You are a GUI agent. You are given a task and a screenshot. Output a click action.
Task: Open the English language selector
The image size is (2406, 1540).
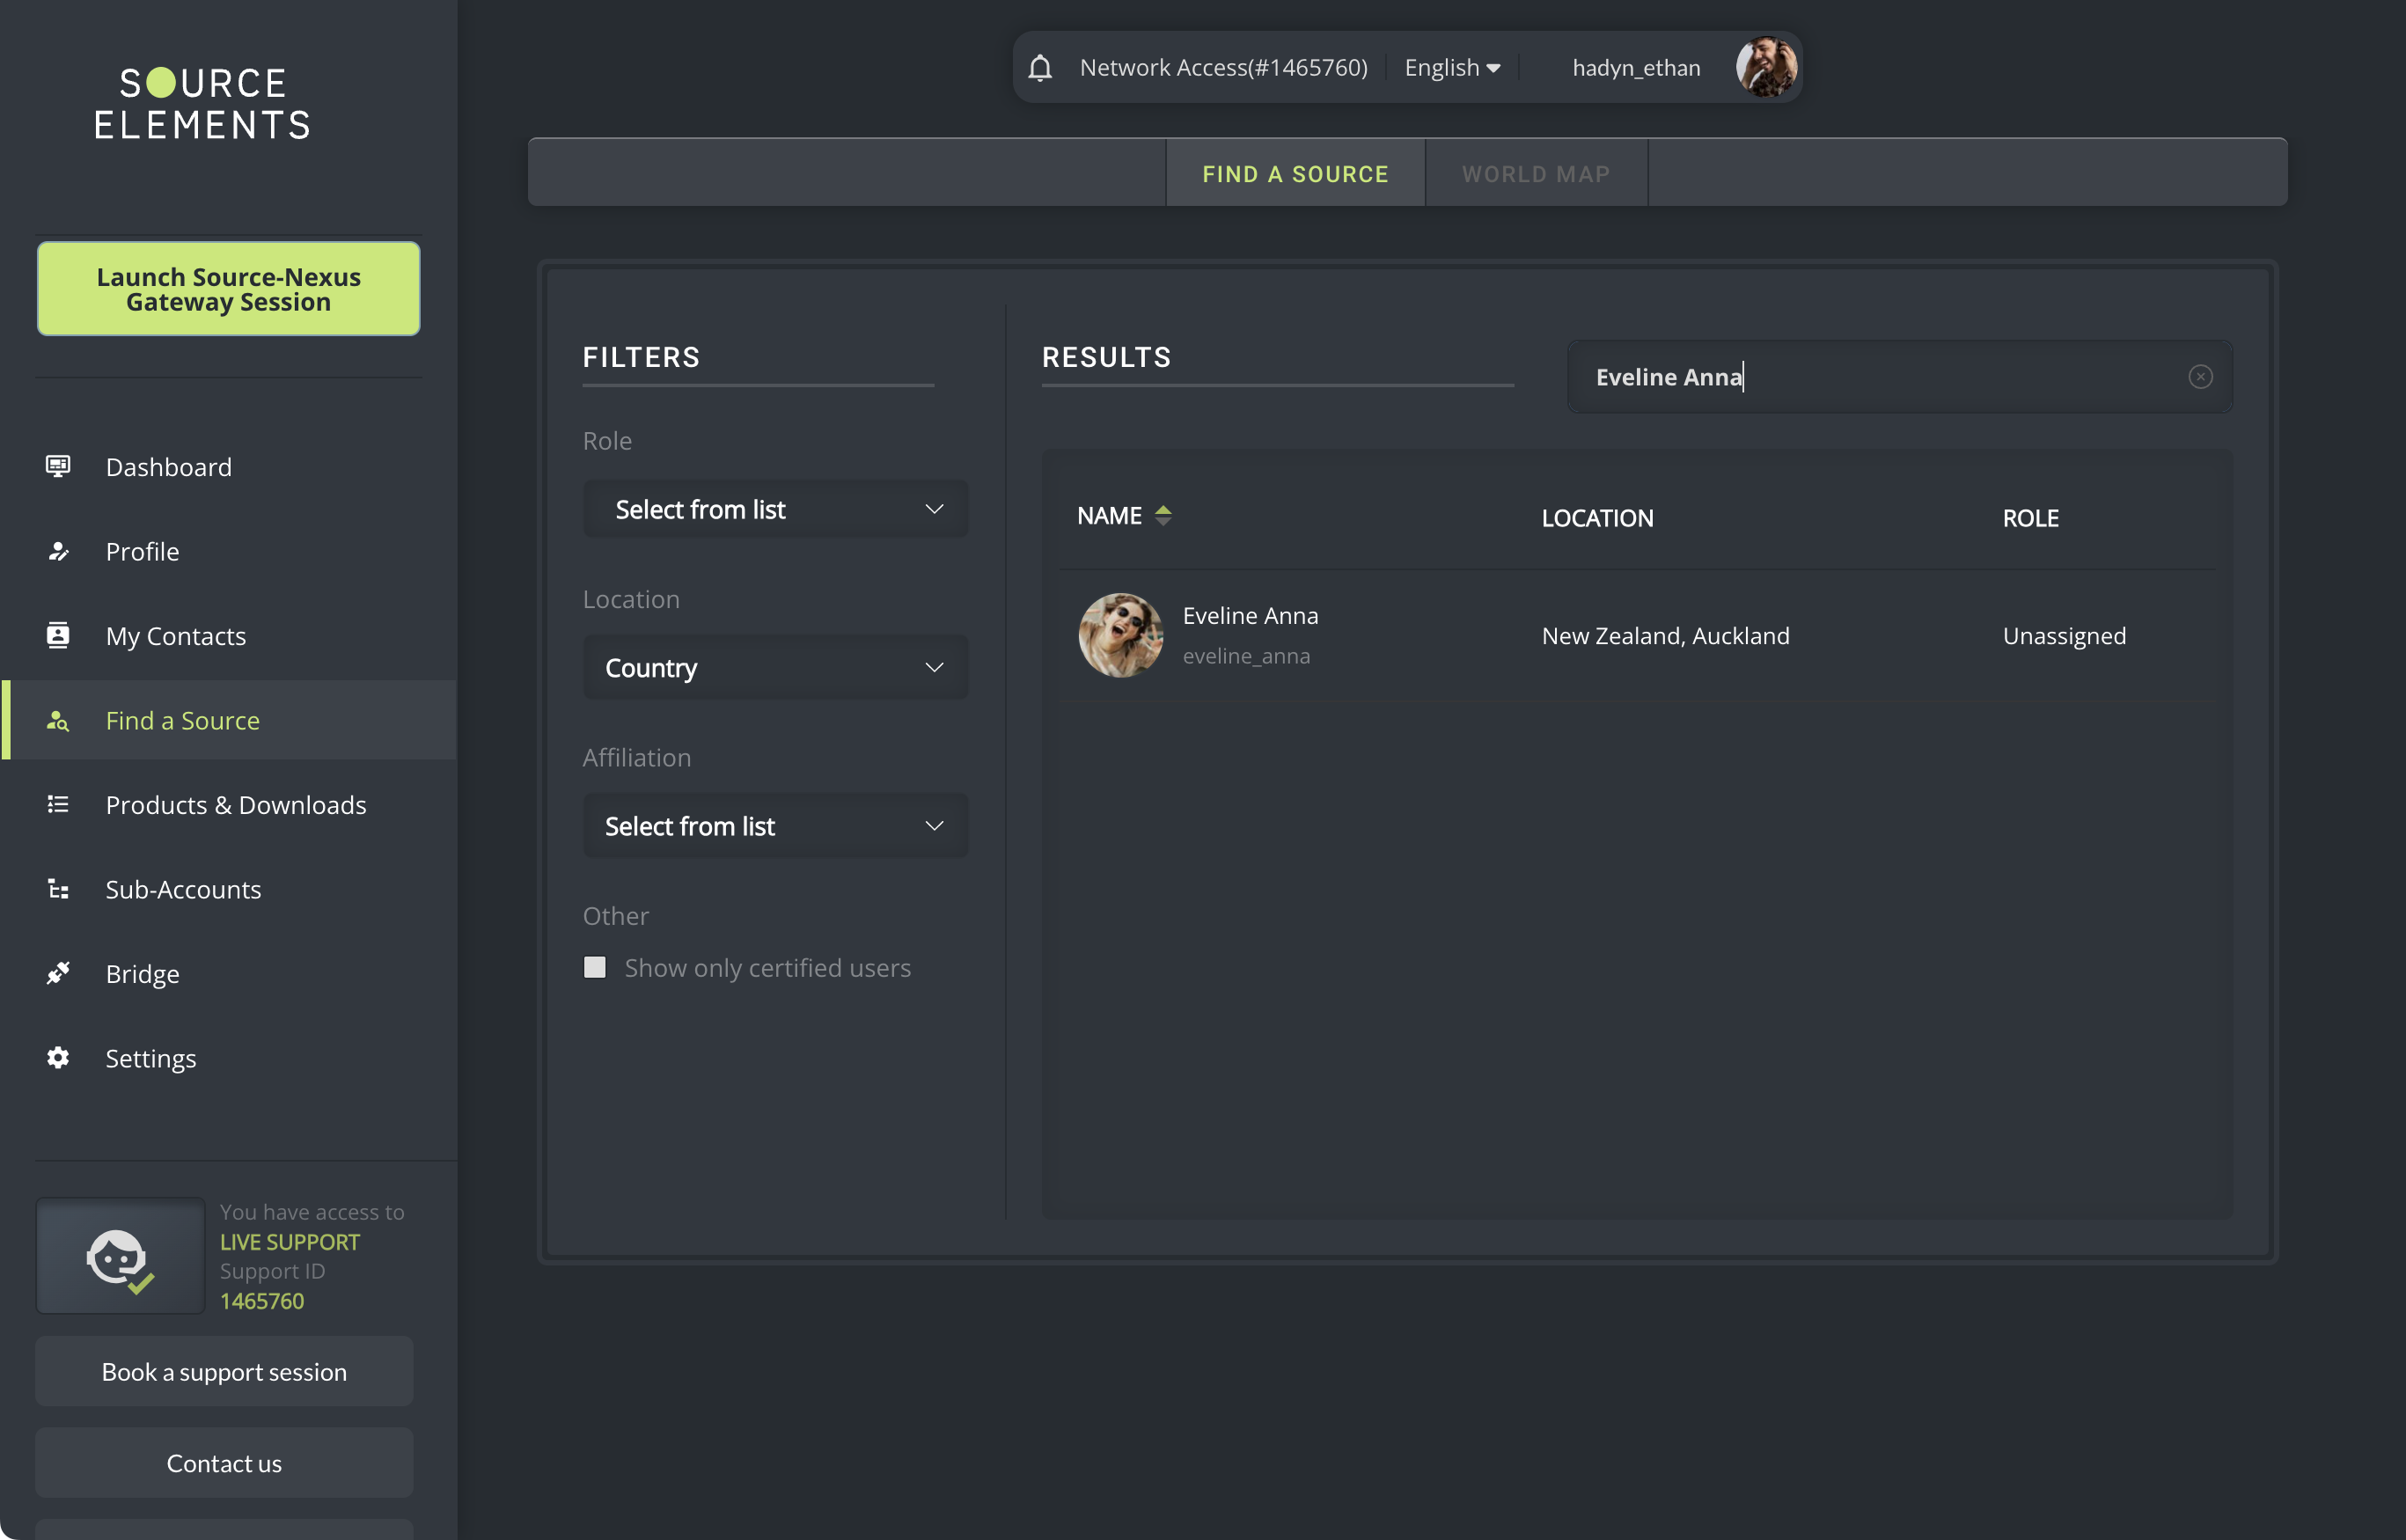click(1452, 67)
